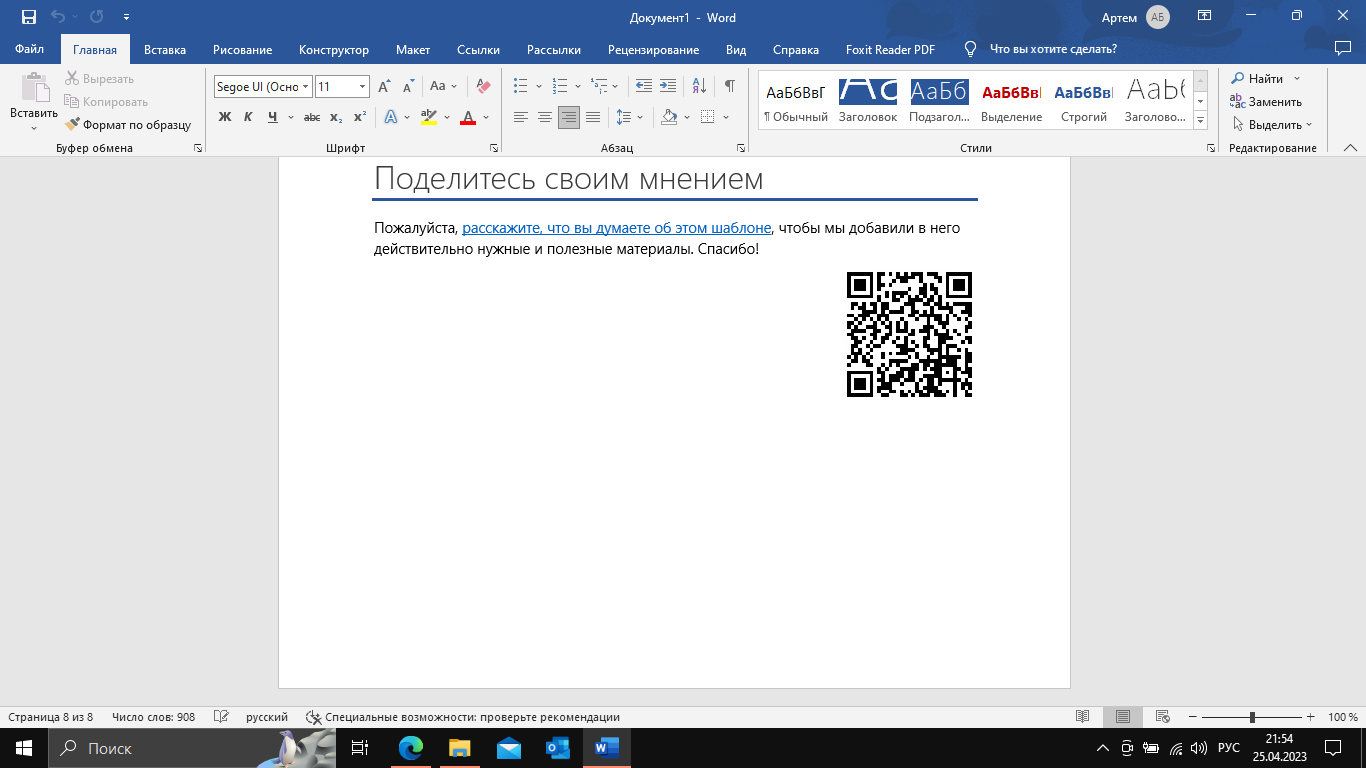The width and height of the screenshot is (1366, 768).
Task: Toggle underline Ч formatting
Action: click(272, 117)
